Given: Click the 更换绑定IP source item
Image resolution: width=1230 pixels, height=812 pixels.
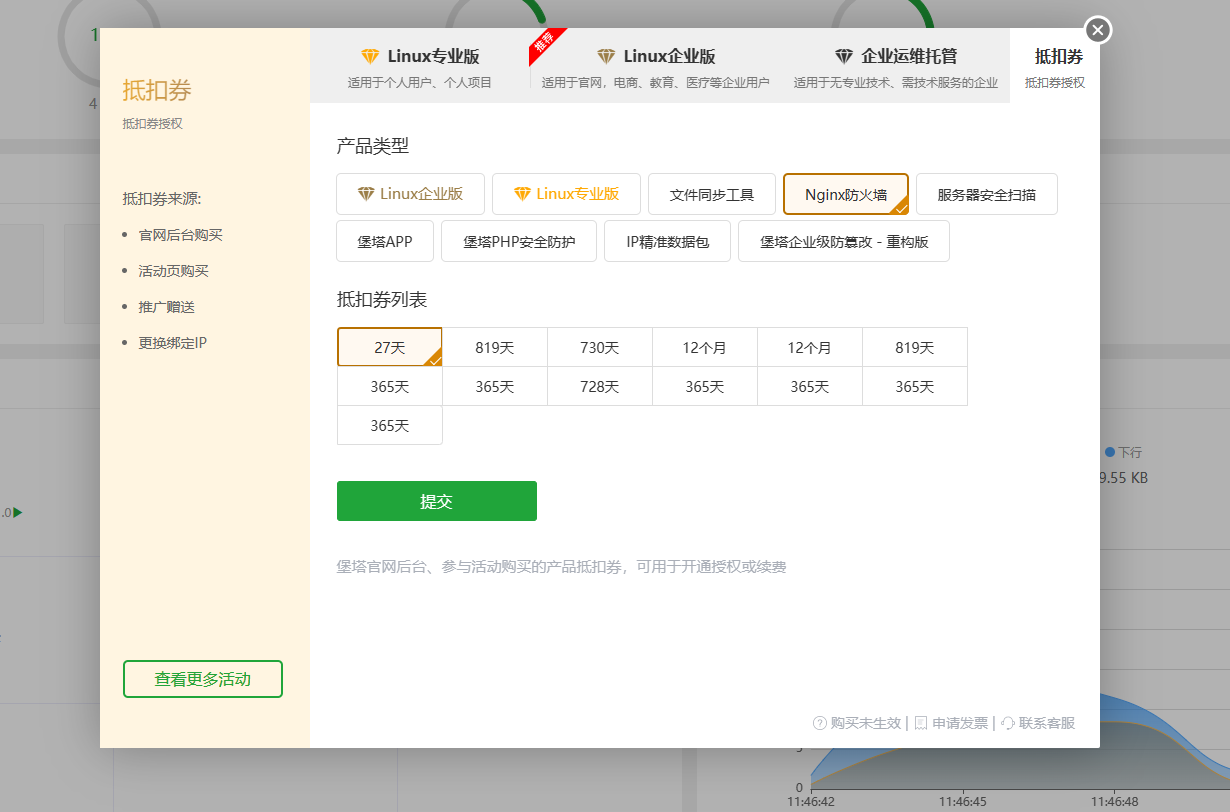Looking at the screenshot, I should (172, 343).
